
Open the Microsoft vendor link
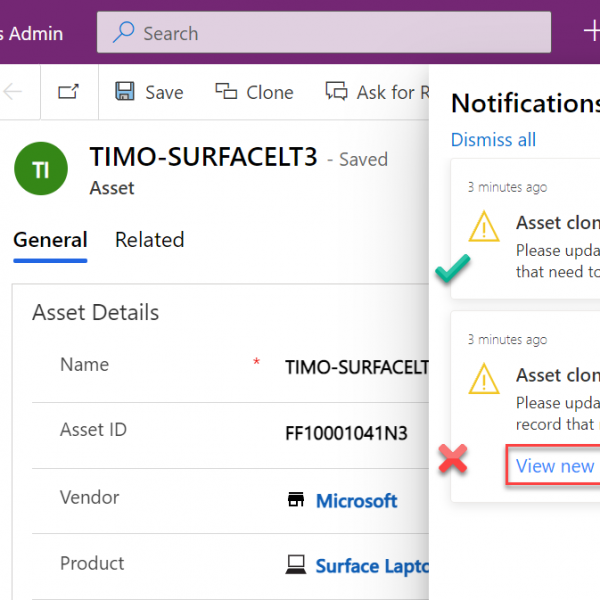click(356, 501)
